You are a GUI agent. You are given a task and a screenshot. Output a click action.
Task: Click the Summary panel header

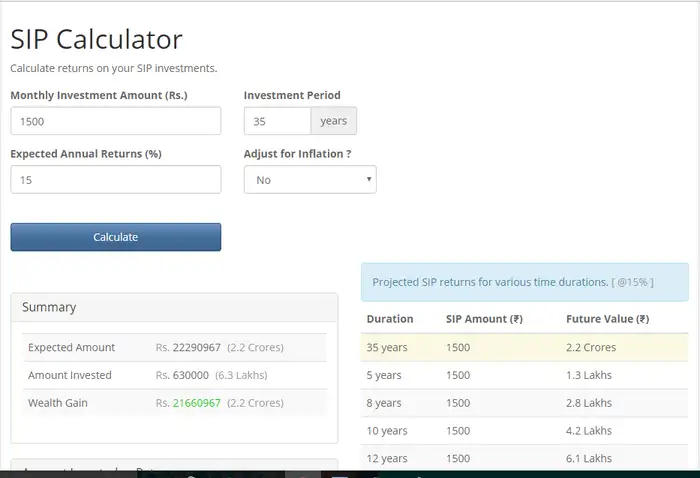click(x=174, y=307)
